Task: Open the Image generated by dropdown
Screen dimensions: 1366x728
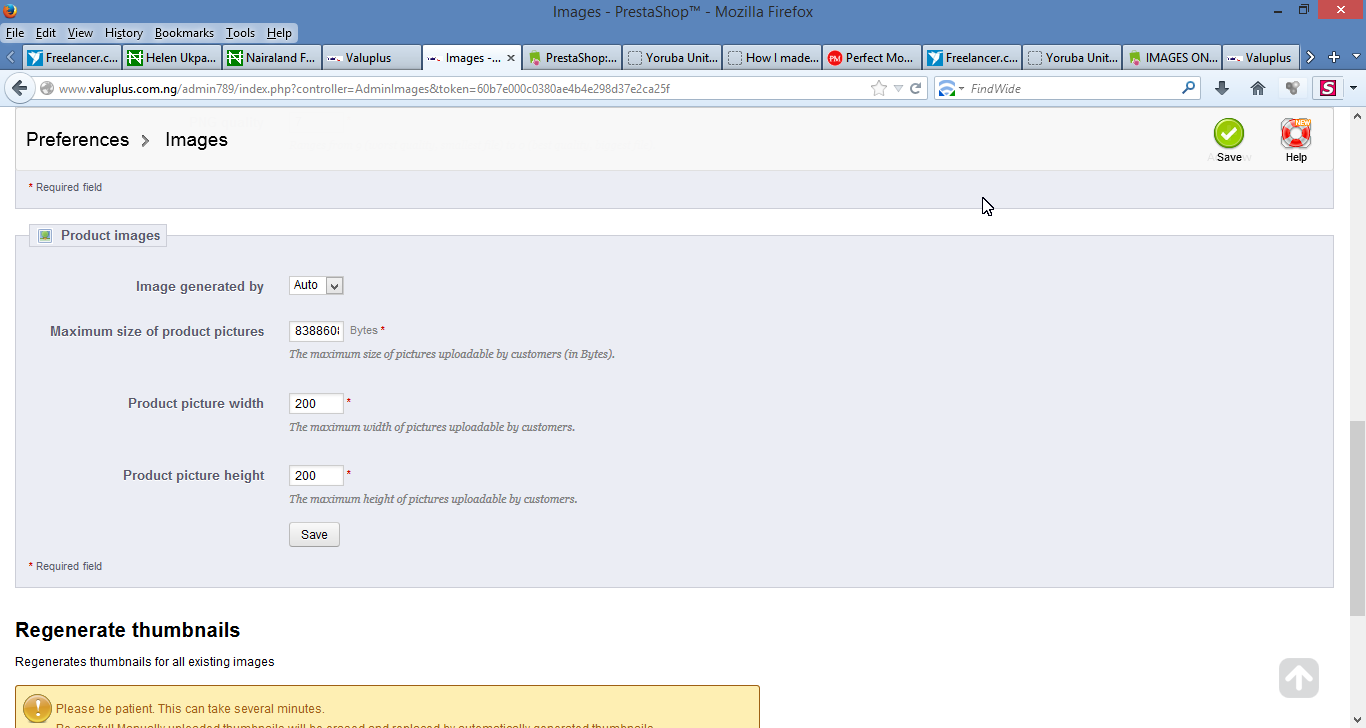Action: (316, 286)
